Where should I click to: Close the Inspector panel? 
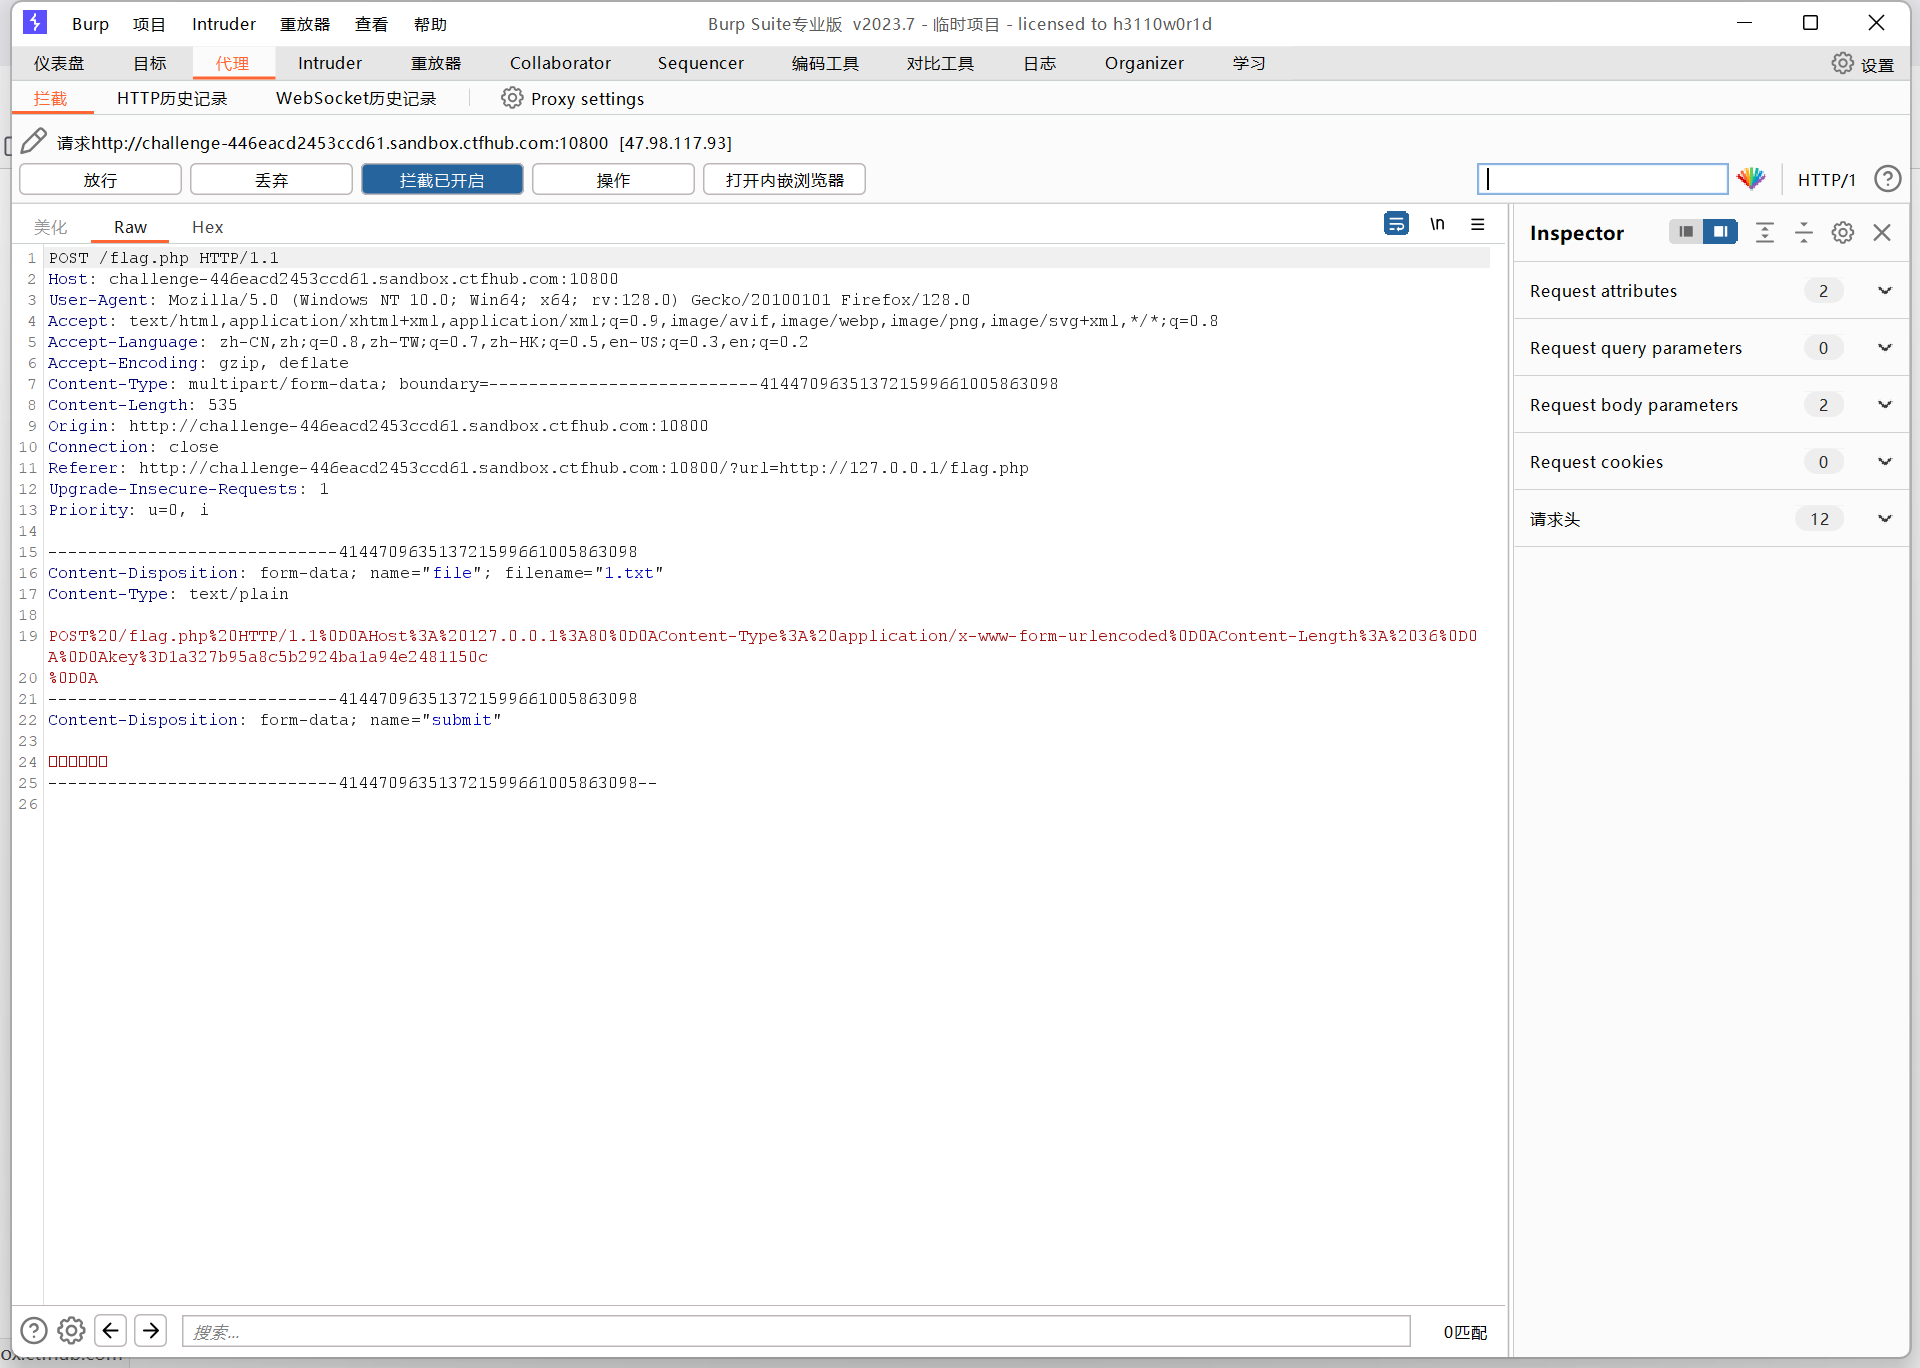point(1882,232)
